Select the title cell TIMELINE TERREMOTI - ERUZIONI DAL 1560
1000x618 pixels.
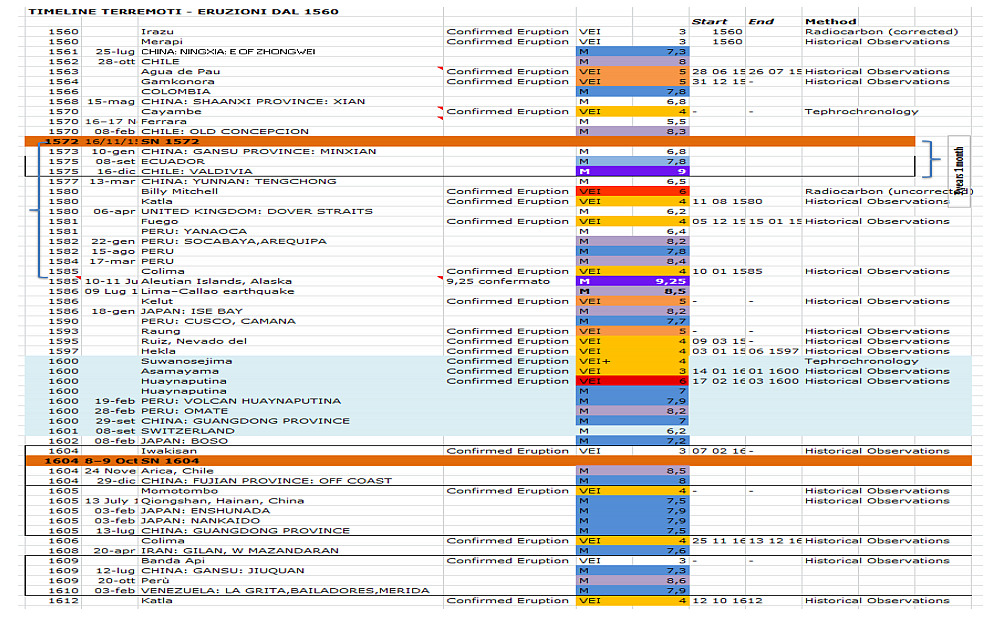(x=184, y=11)
